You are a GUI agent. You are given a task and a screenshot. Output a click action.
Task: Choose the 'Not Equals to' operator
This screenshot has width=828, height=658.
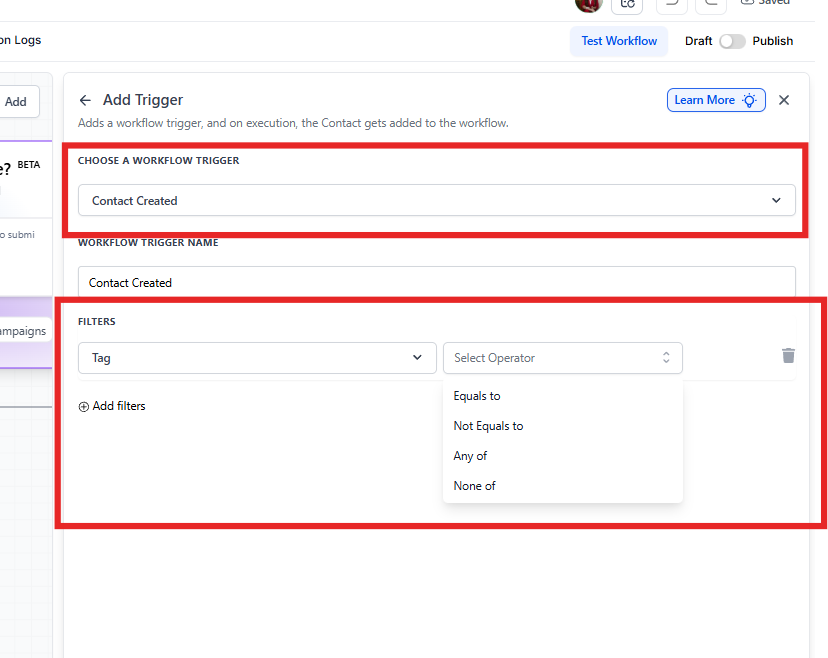coord(562,426)
